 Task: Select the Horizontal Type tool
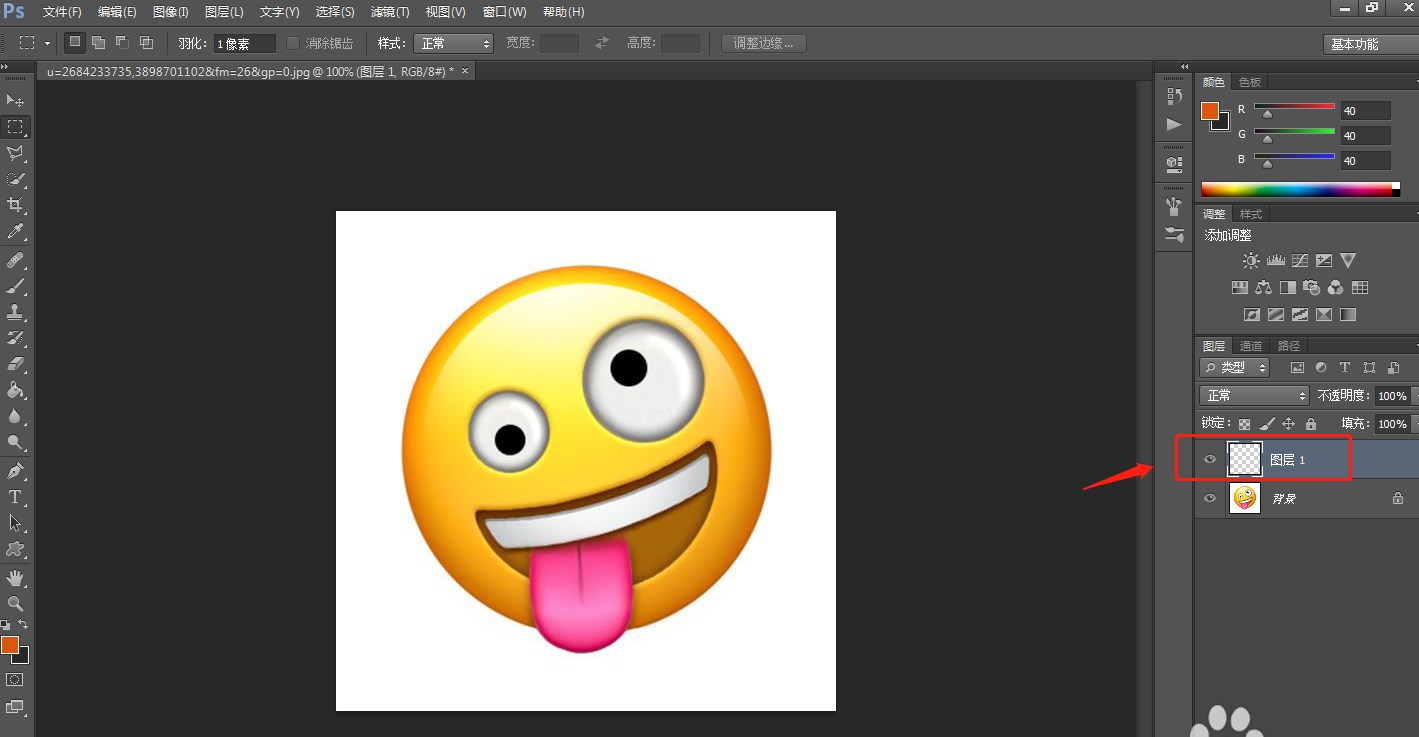click(x=15, y=497)
